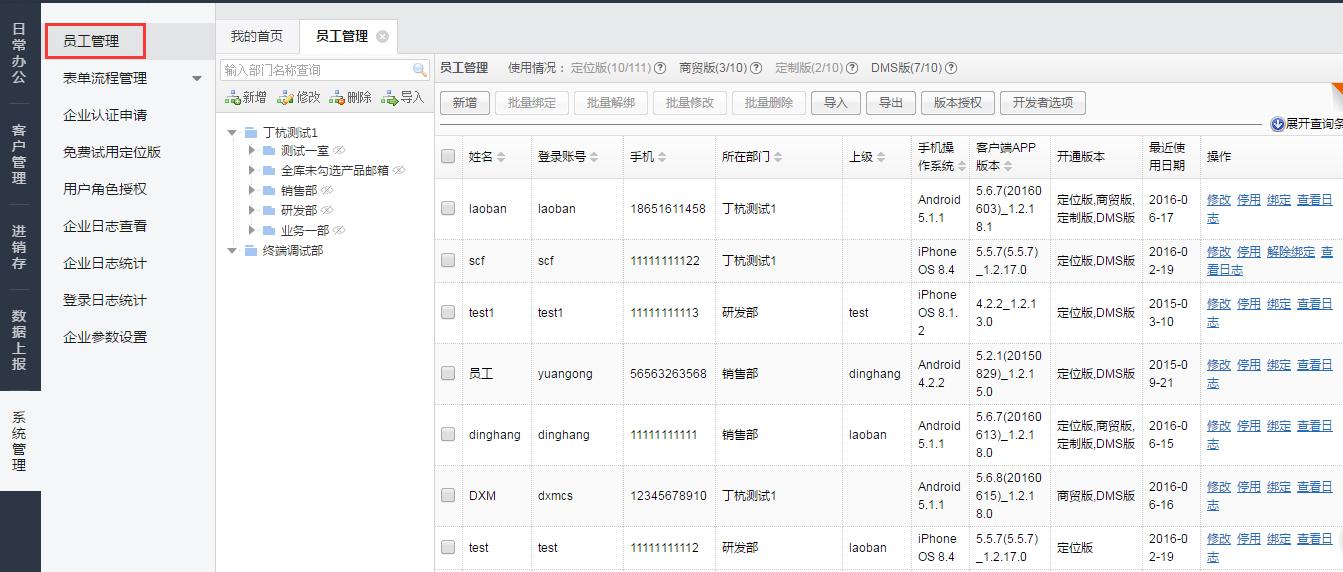
Task: Click the 版本授权 button
Action: pyautogui.click(x=958, y=103)
